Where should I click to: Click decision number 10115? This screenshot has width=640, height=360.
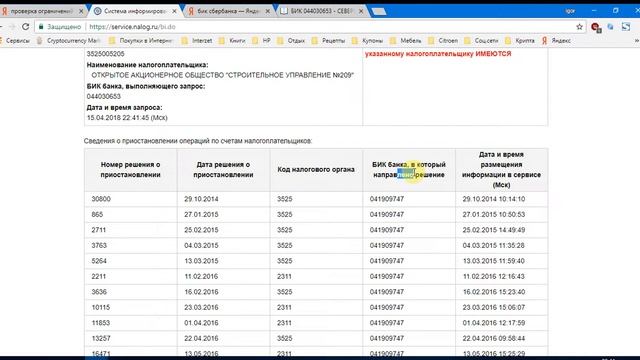click(101, 308)
